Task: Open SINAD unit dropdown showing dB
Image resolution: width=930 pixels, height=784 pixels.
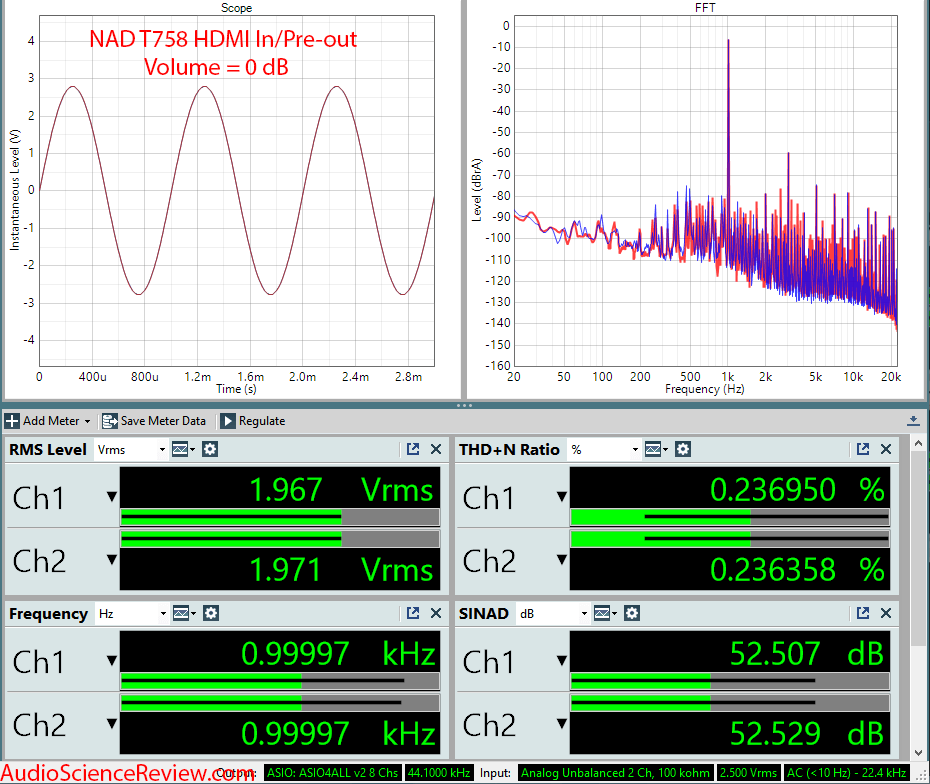Action: [553, 613]
